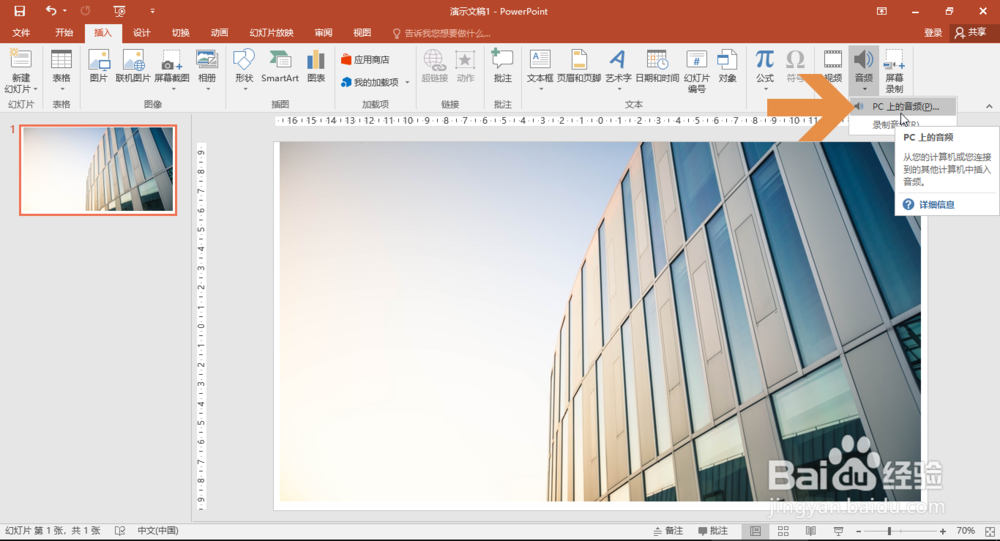Click the Share (共享) button
This screenshot has height=541, width=1000.
970,33
